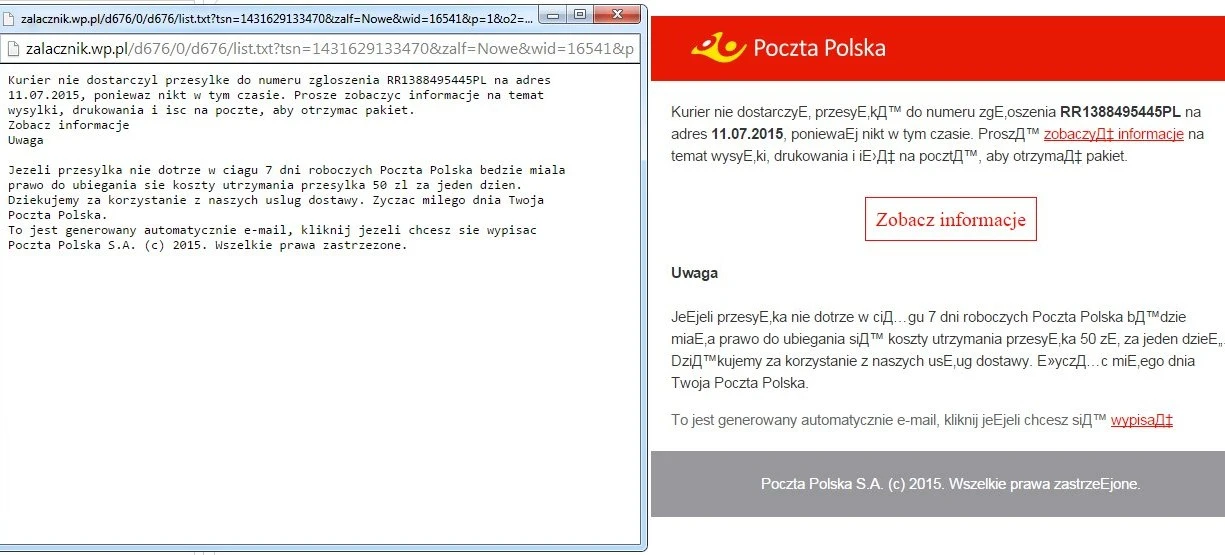Minimize the zalacznik.wp.pl popup window
1225x555 pixels.
(554, 14)
